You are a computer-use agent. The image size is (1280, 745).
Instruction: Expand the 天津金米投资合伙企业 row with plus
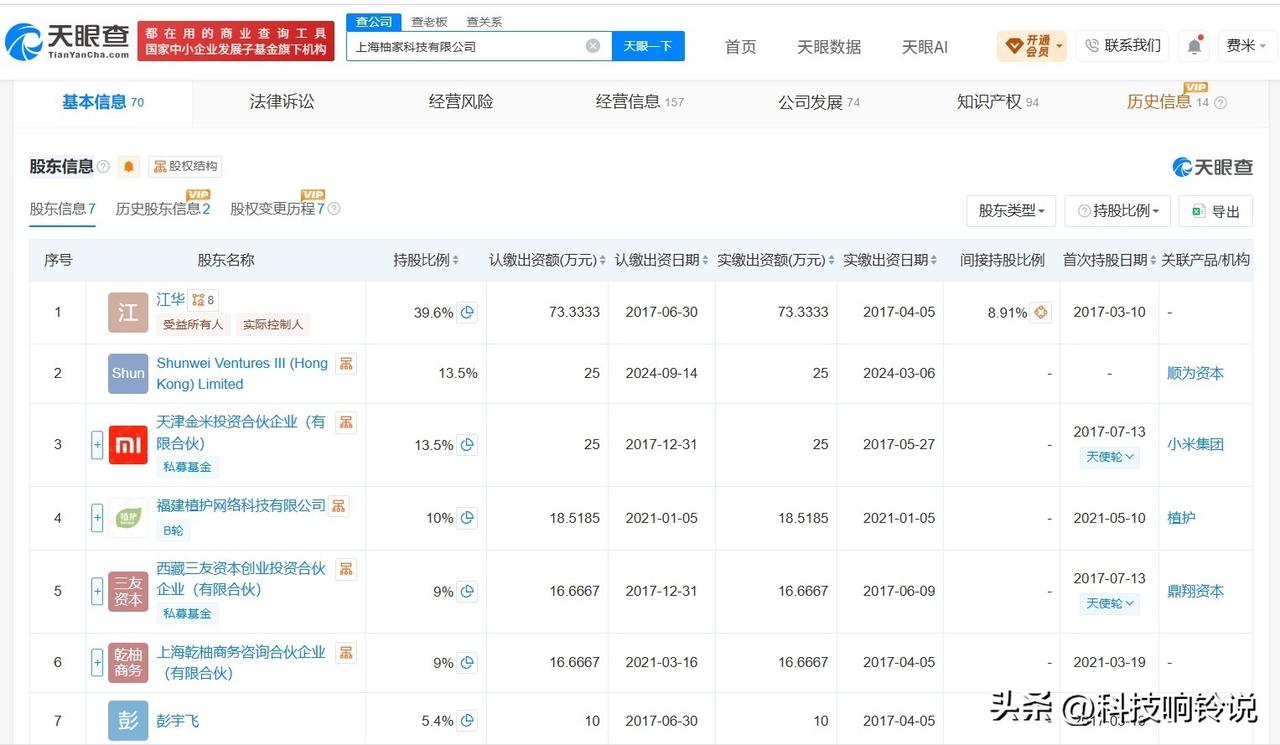pos(97,444)
